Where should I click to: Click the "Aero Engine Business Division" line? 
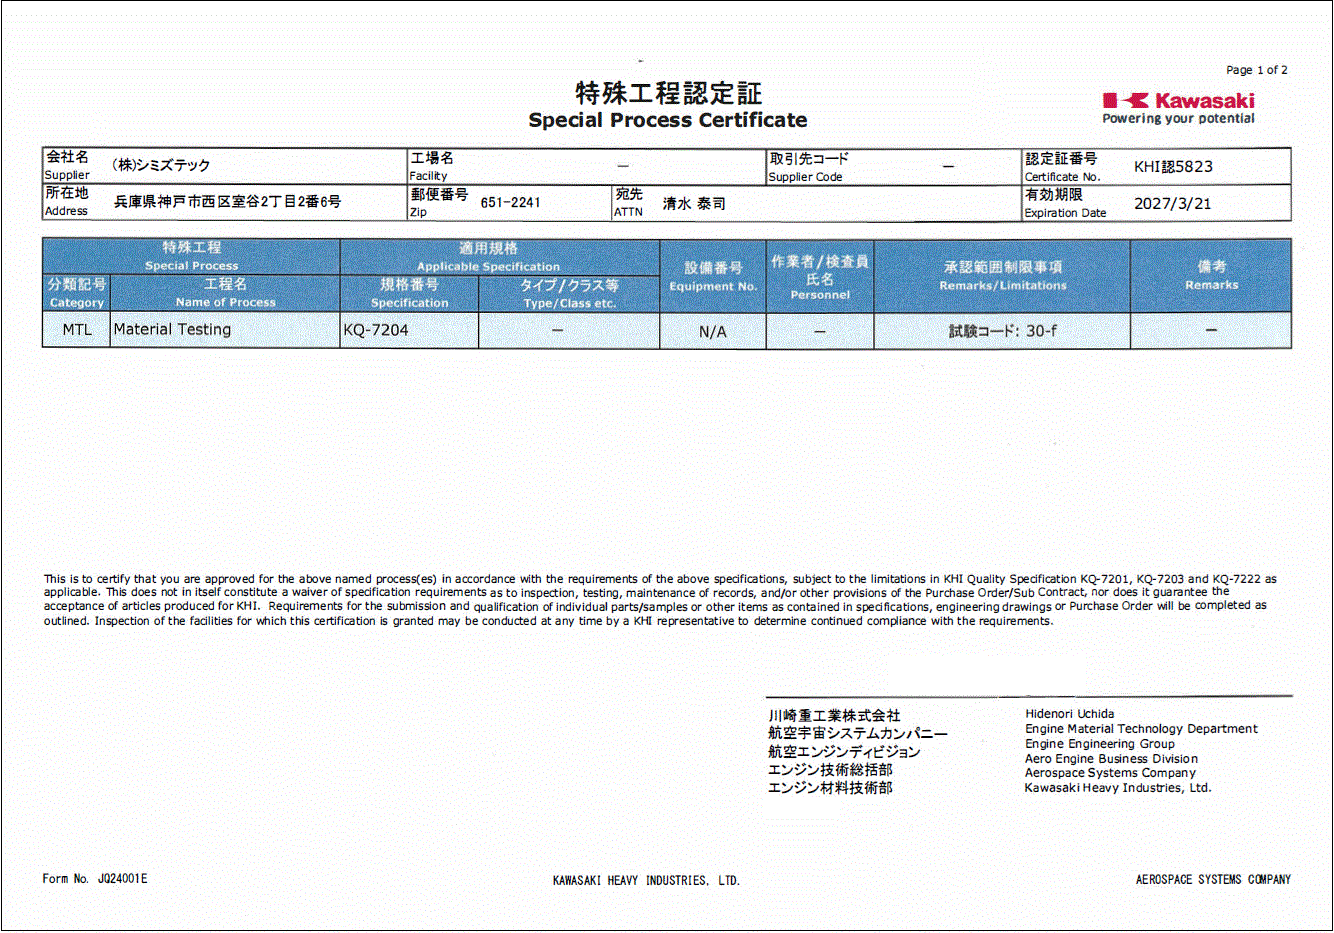click(x=1111, y=759)
